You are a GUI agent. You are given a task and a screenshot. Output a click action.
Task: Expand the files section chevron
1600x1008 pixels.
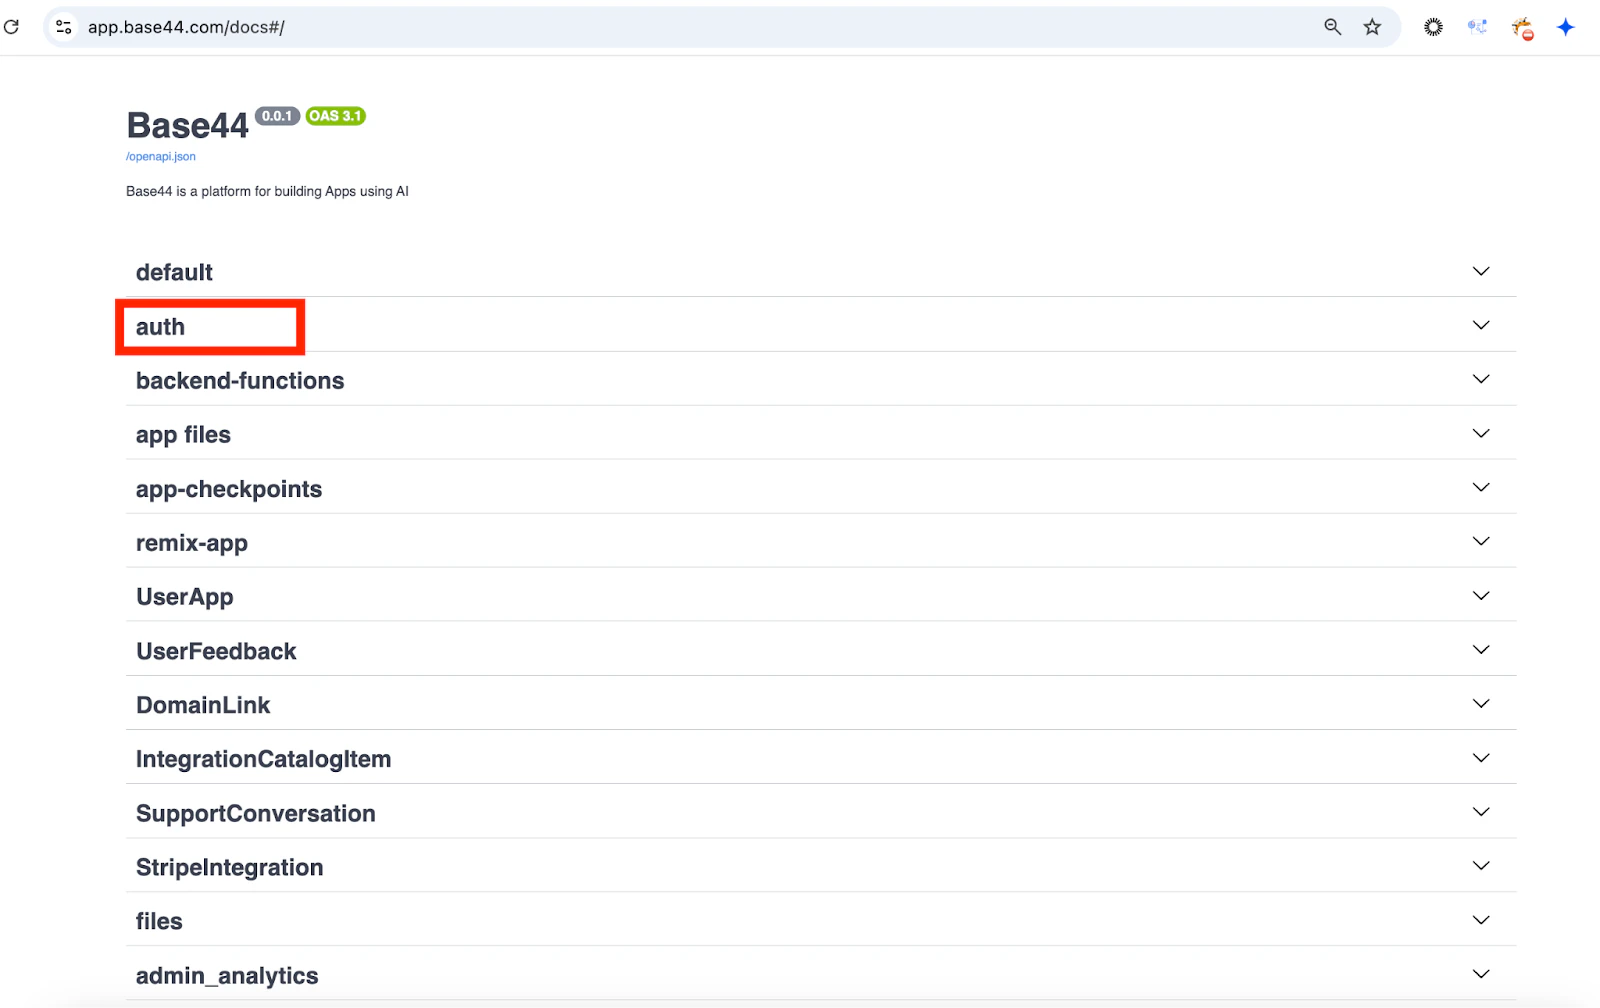[x=1481, y=919]
